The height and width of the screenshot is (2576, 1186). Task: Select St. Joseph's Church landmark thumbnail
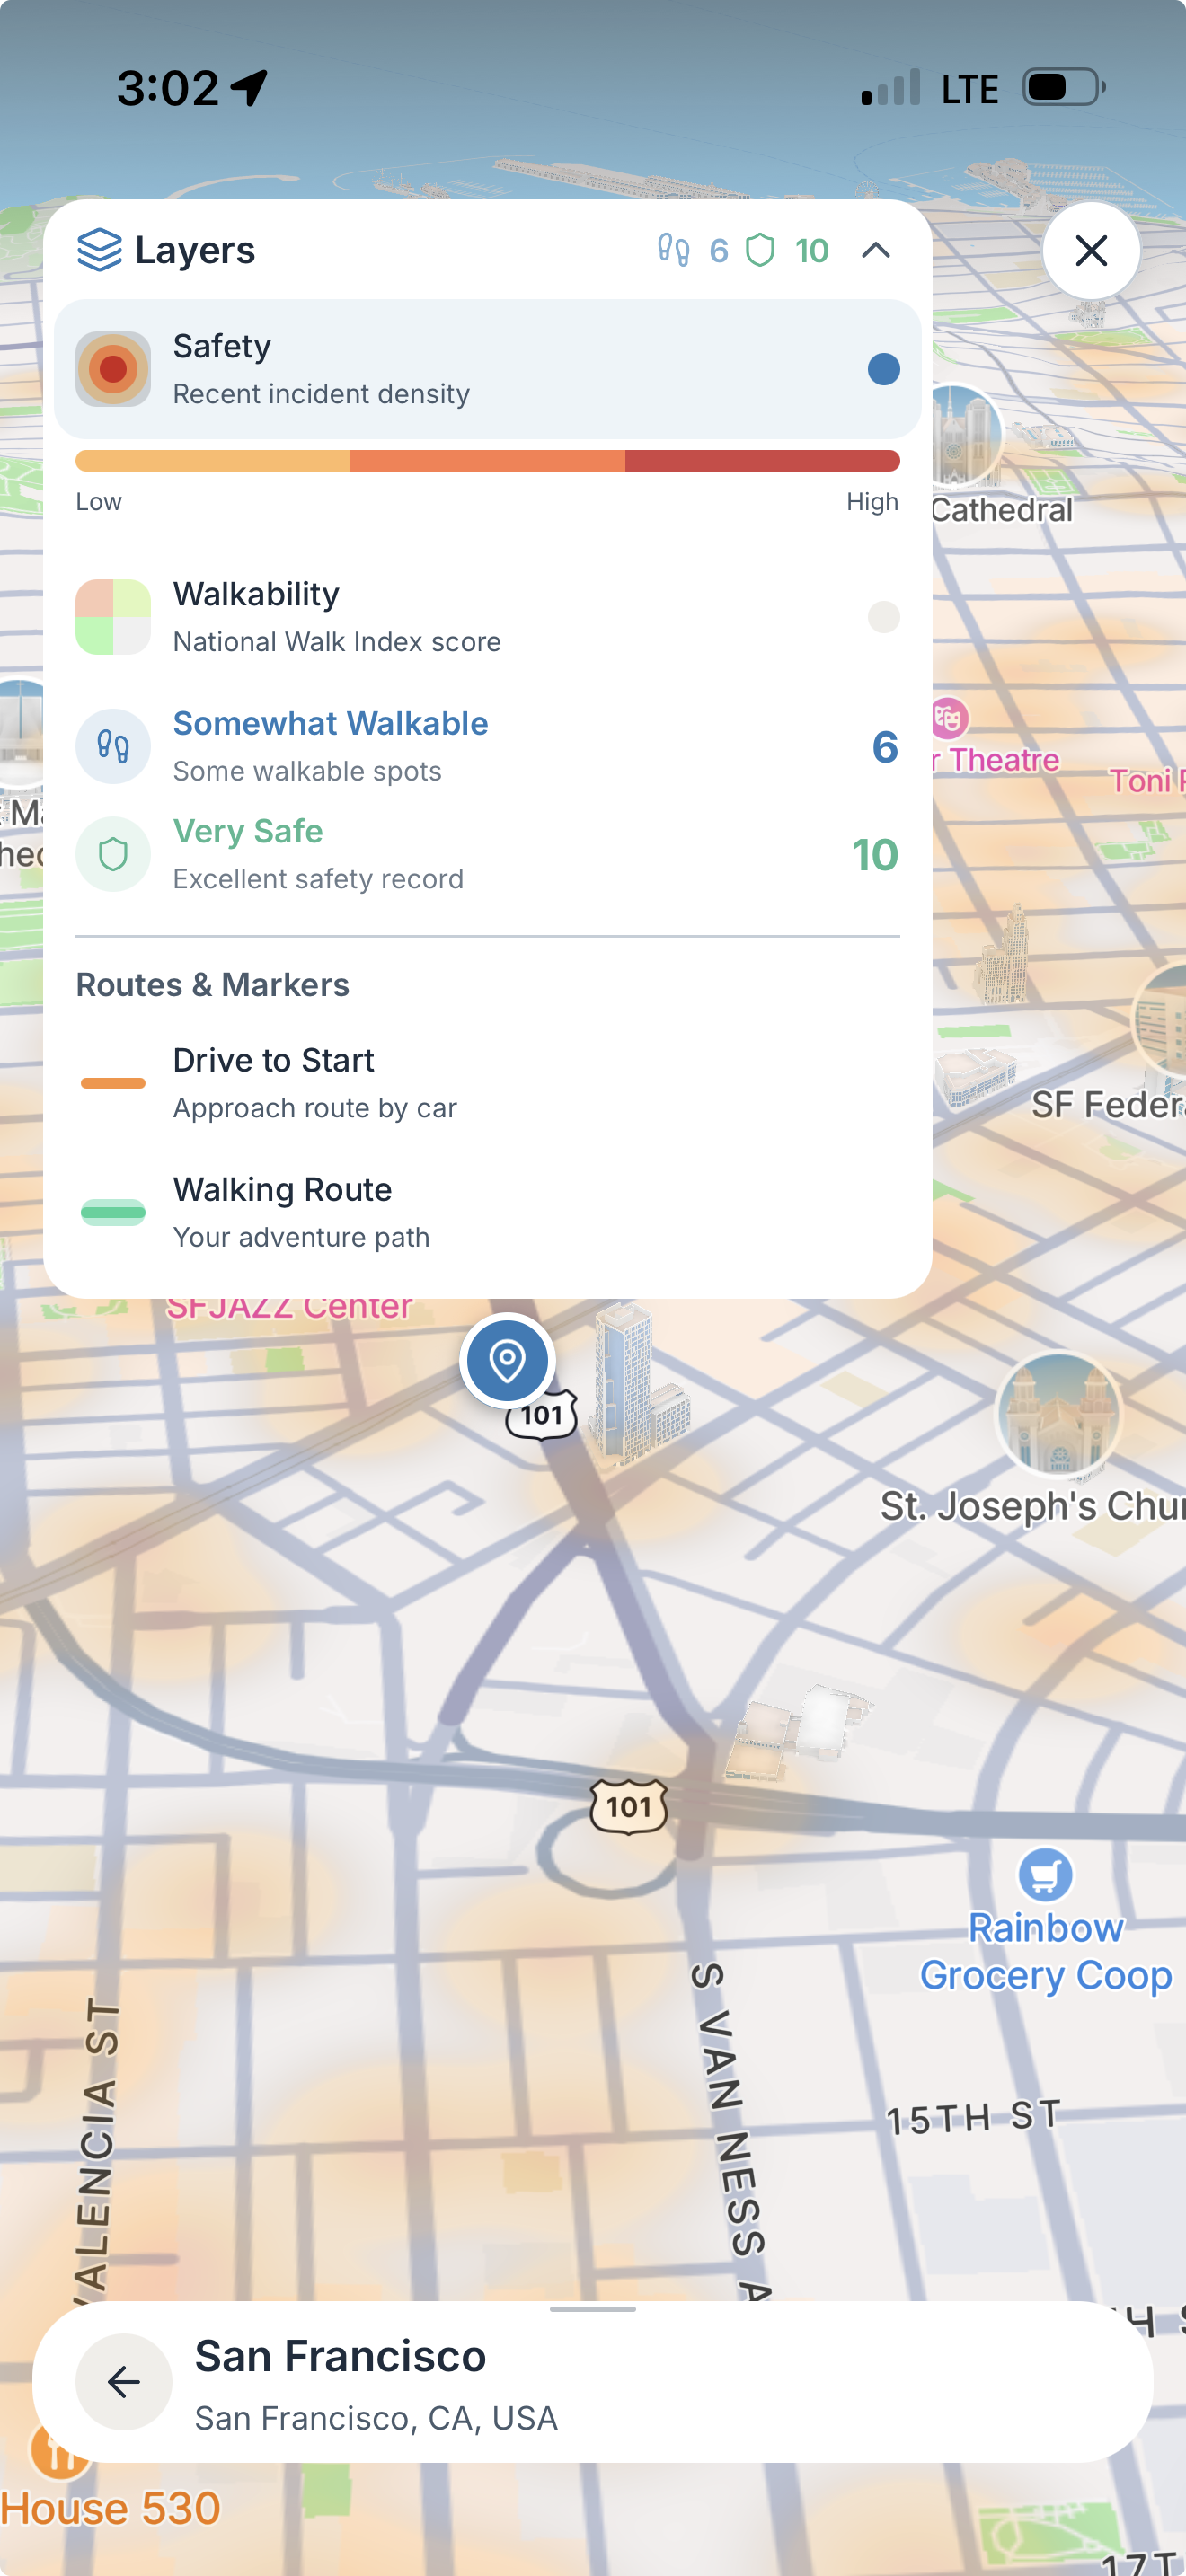tap(1059, 1414)
